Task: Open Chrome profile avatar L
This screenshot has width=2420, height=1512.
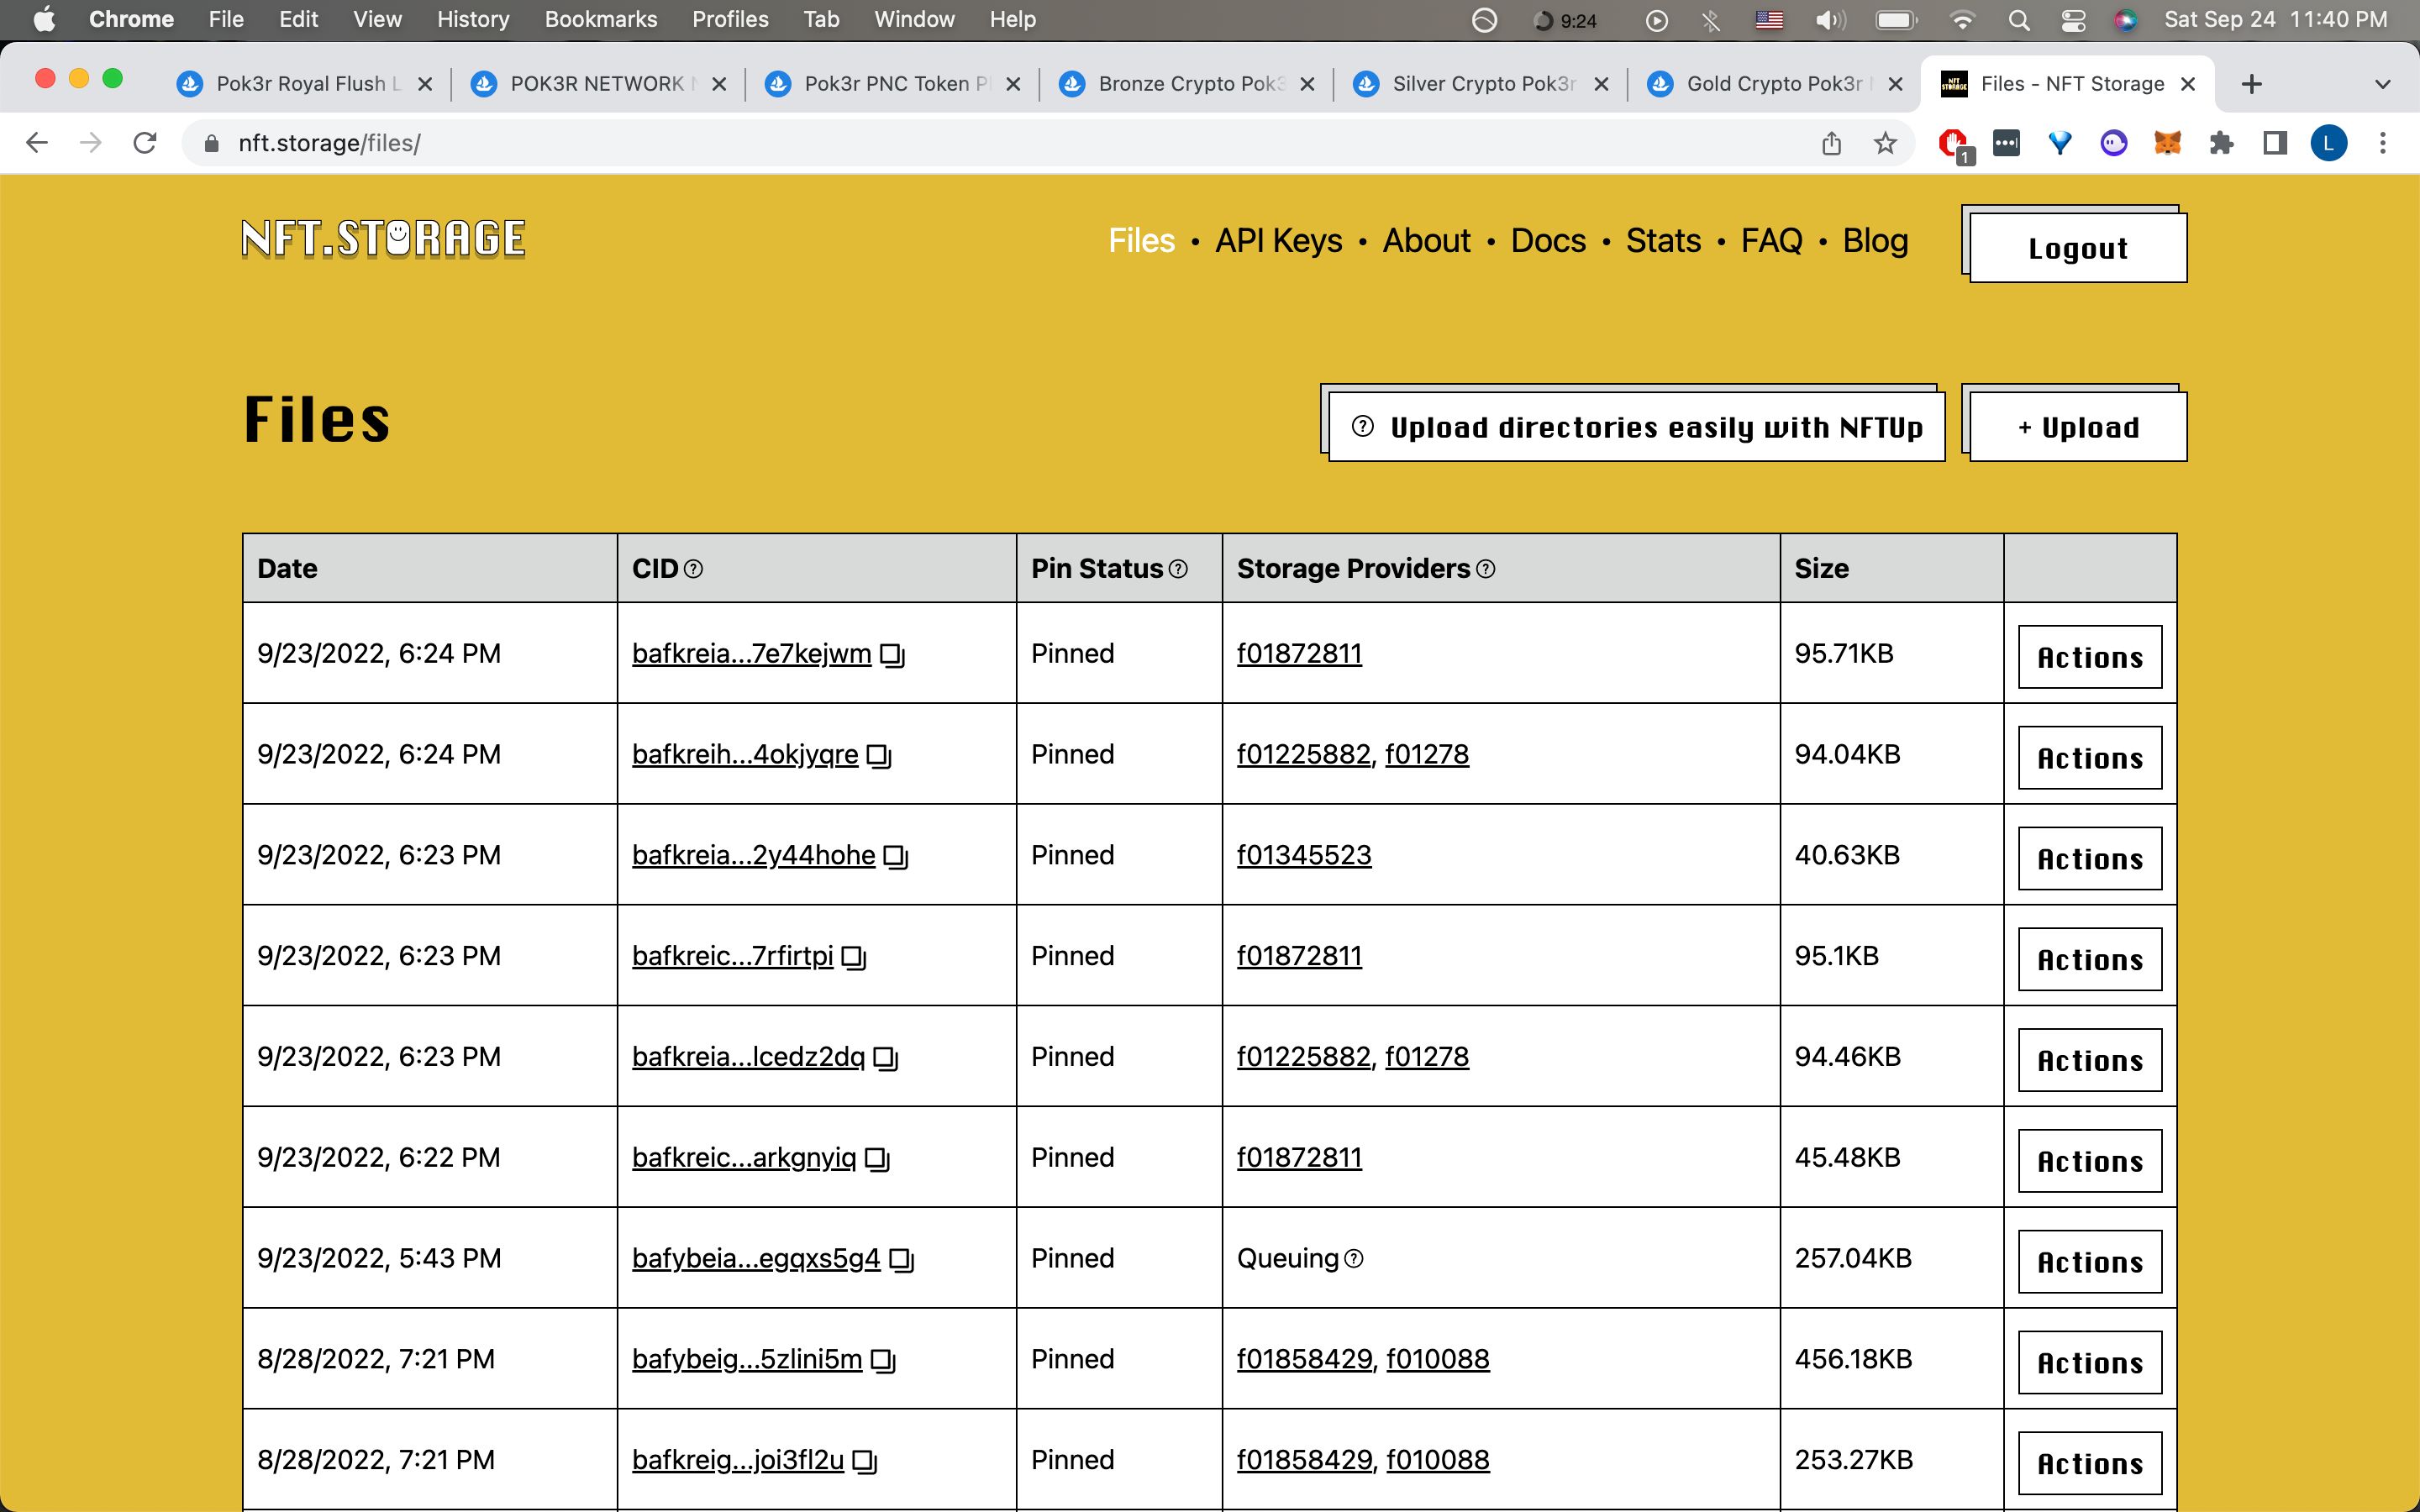Action: point(2329,143)
